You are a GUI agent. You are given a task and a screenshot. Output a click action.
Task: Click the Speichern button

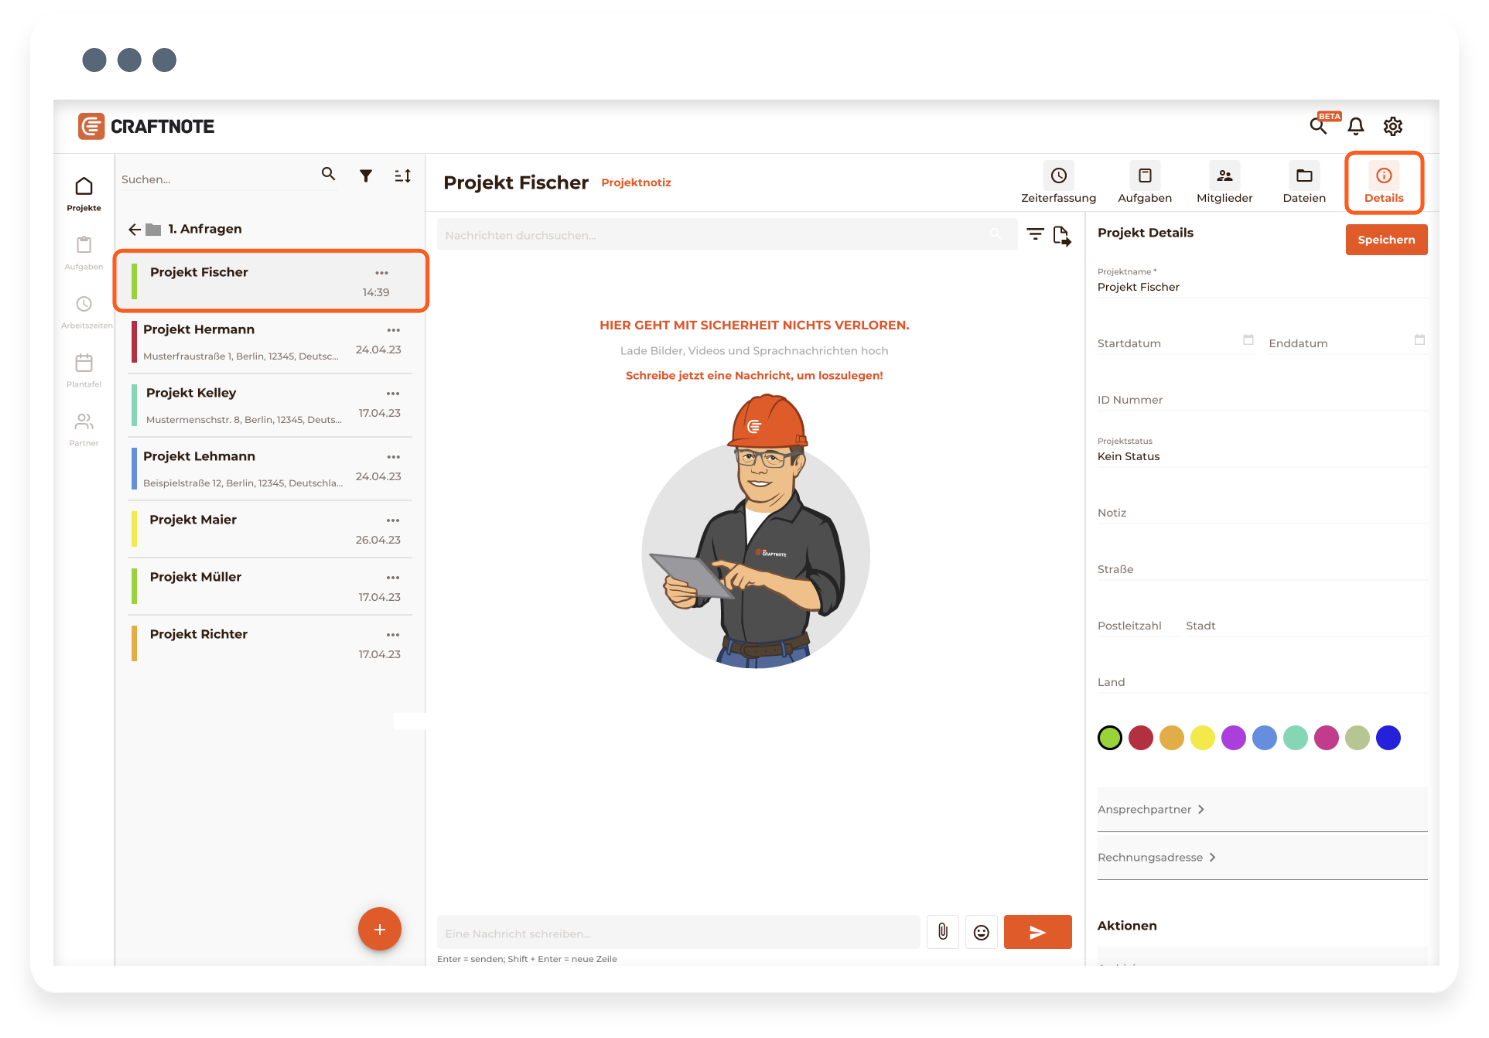click(1387, 240)
